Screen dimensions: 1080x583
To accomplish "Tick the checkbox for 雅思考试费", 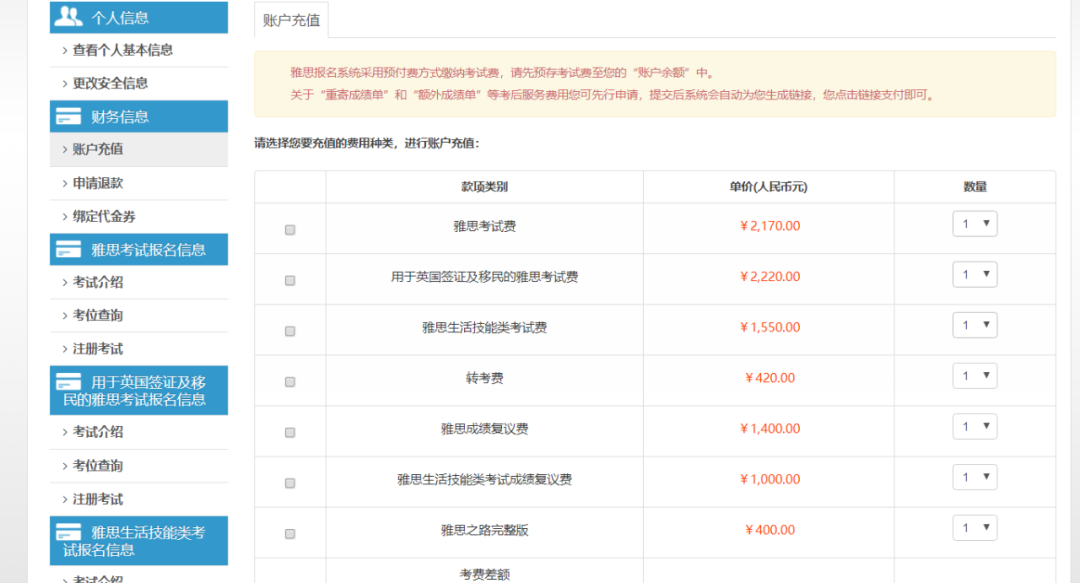I will coord(290,229).
